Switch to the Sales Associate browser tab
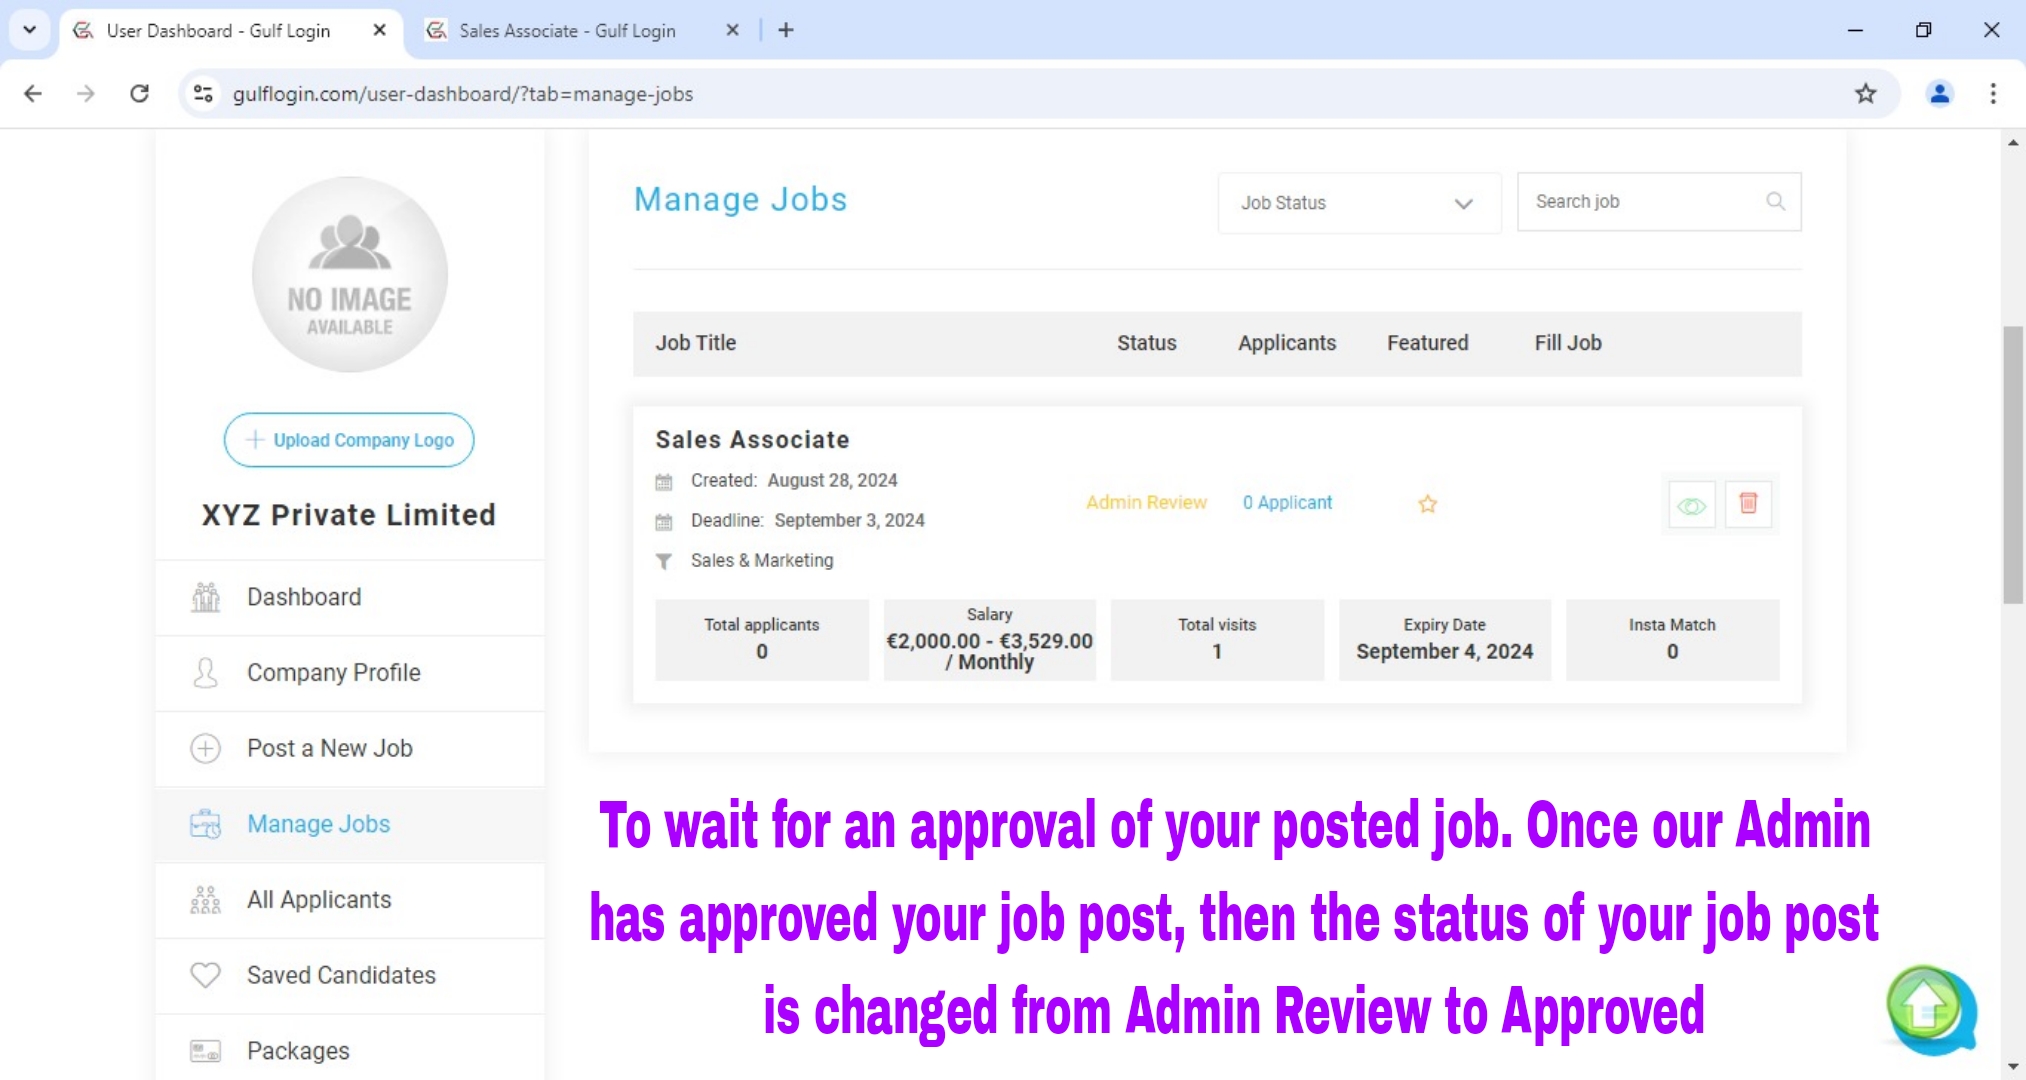Screen dimensions: 2026x1080 click(565, 30)
